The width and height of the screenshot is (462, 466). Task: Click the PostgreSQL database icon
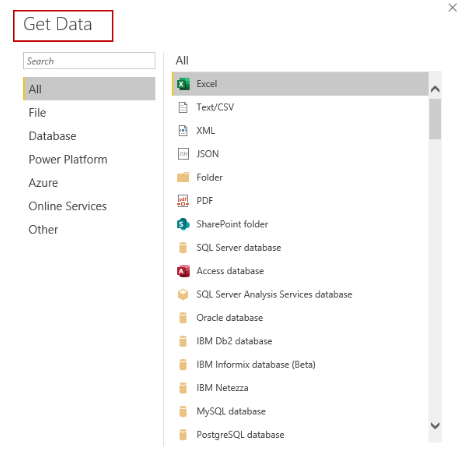183,435
